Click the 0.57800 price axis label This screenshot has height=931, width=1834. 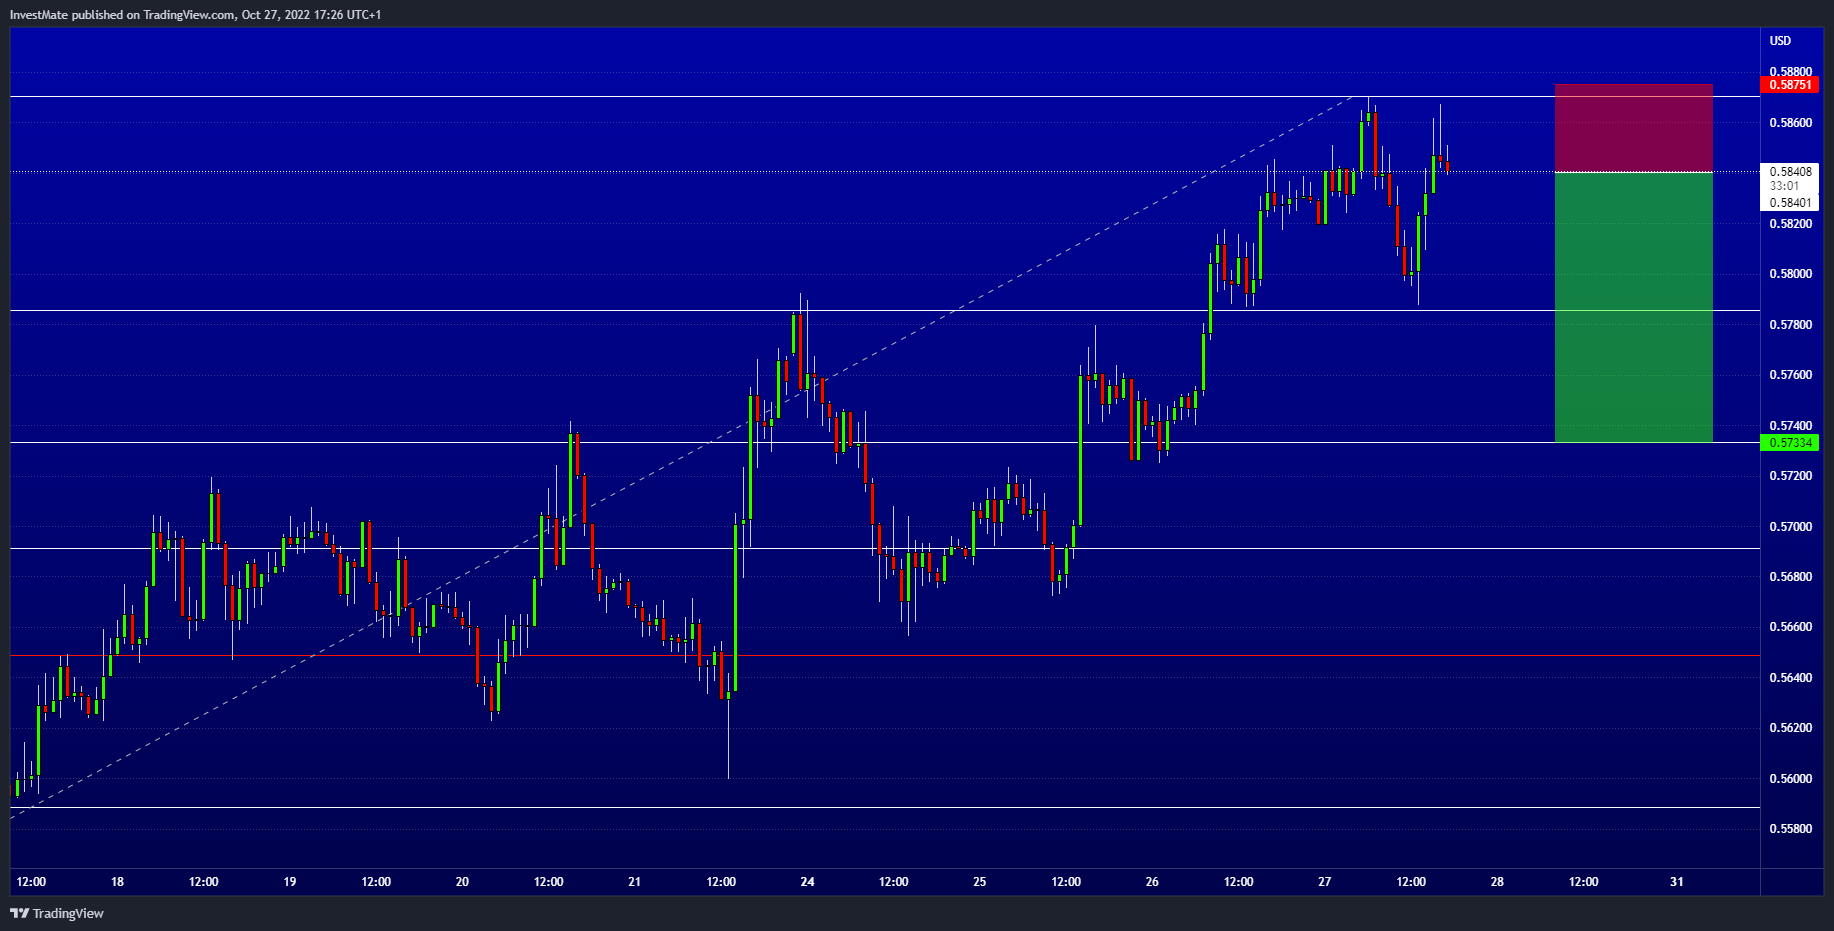tap(1790, 325)
